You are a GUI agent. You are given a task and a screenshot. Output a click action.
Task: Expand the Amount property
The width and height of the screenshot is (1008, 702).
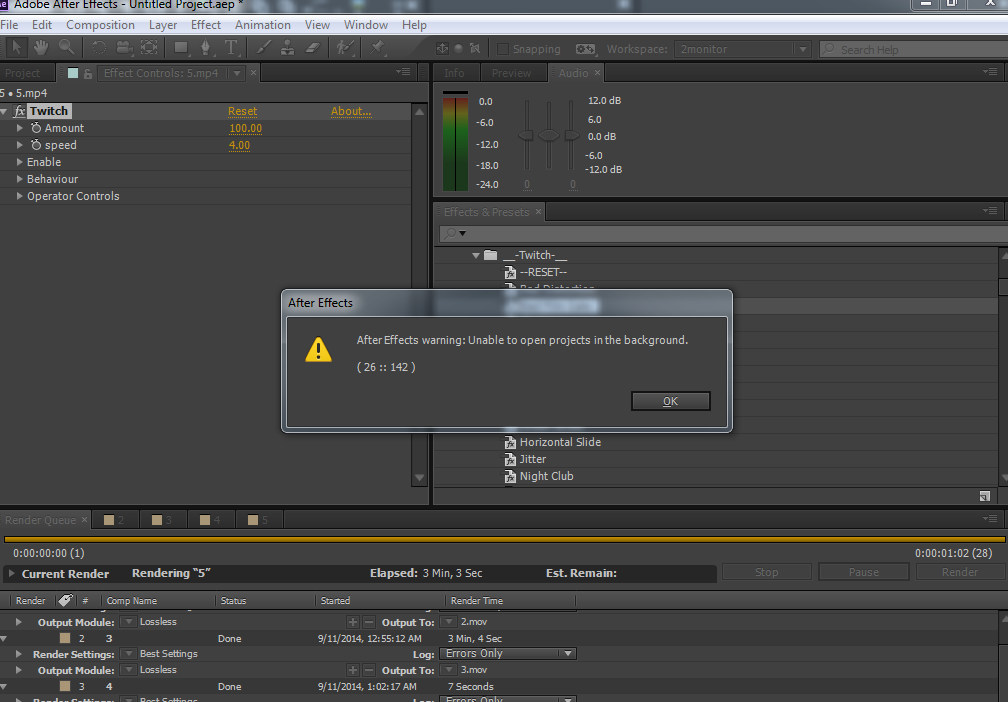(20, 128)
